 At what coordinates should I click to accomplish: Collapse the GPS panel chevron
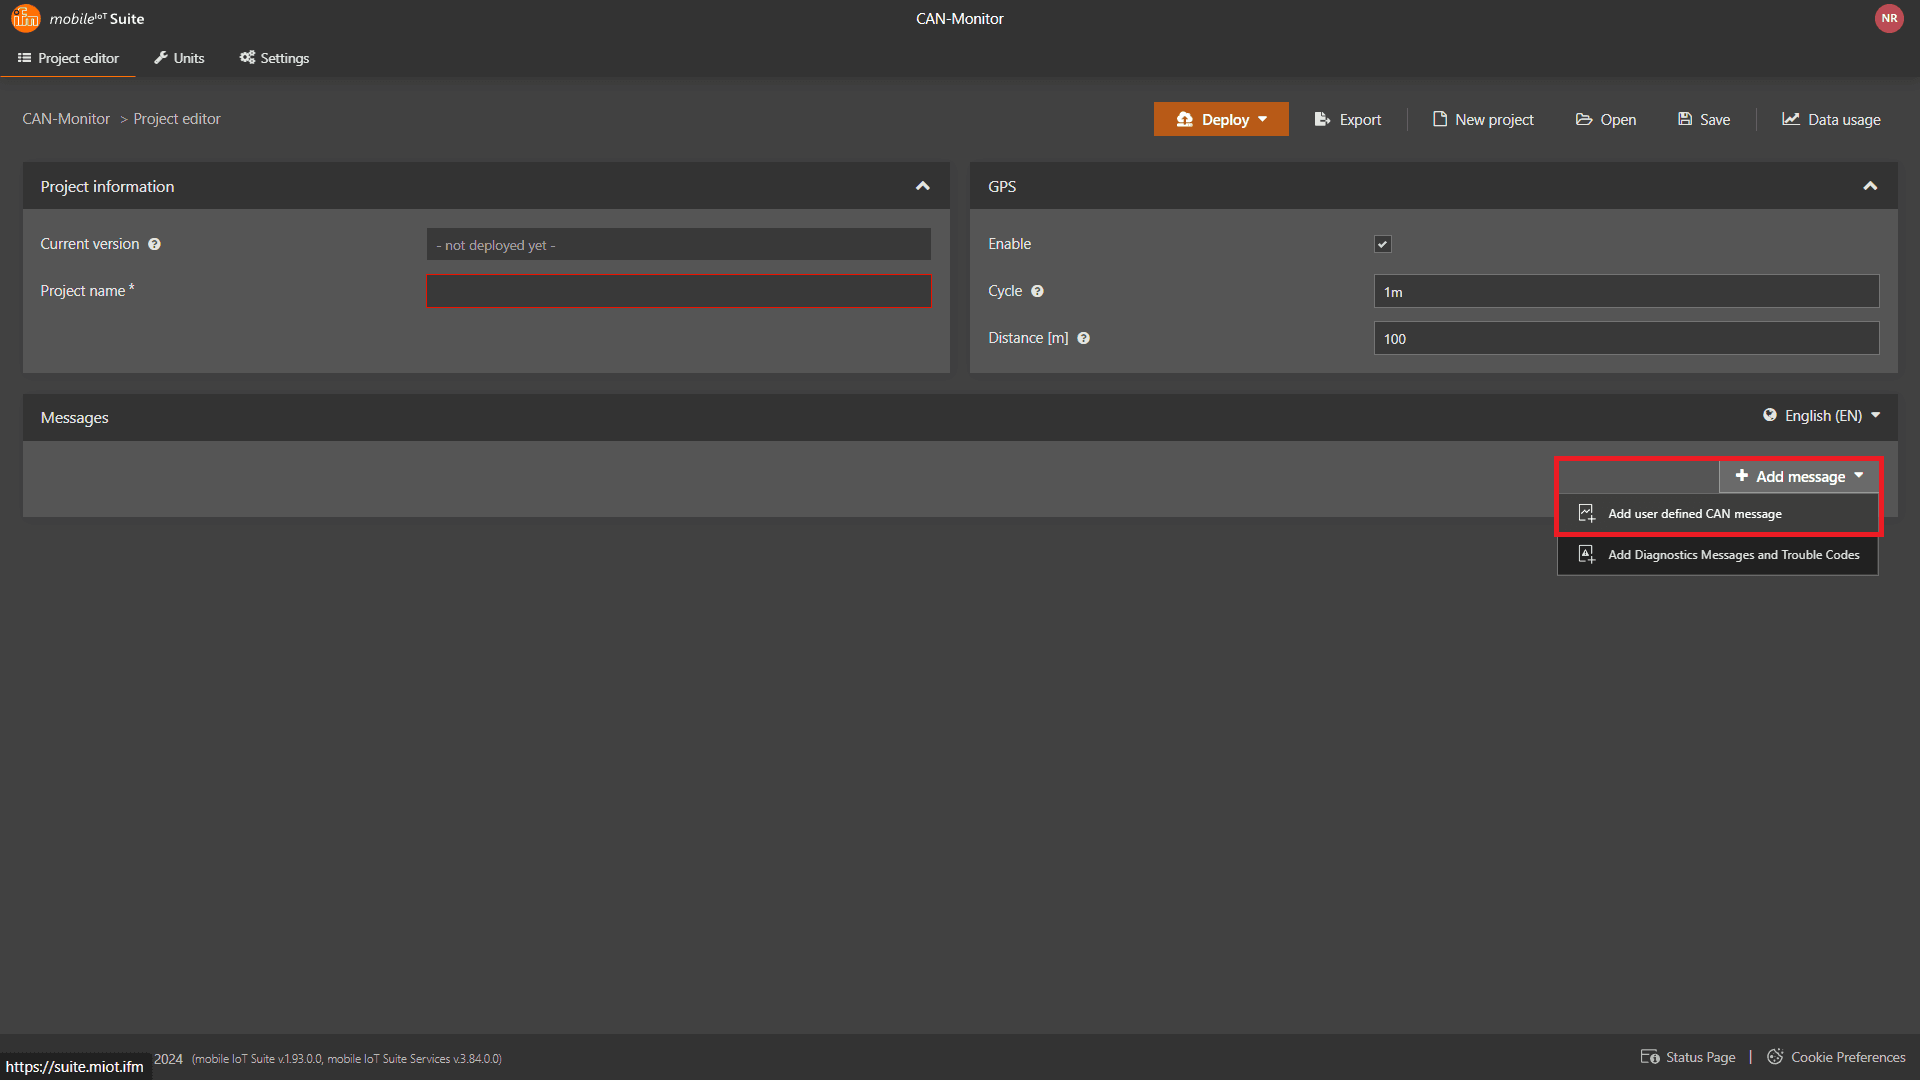[1869, 186]
